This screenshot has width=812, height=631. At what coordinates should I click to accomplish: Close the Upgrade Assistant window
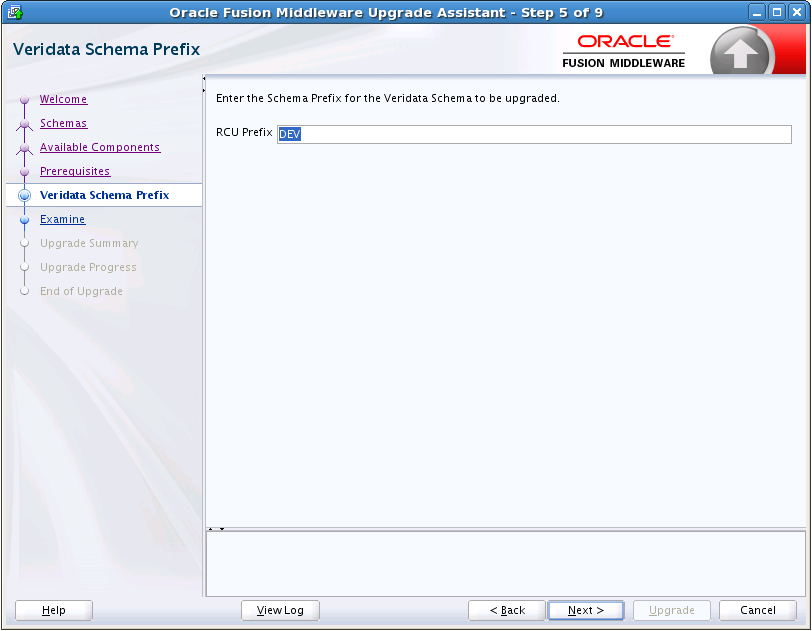coord(797,12)
